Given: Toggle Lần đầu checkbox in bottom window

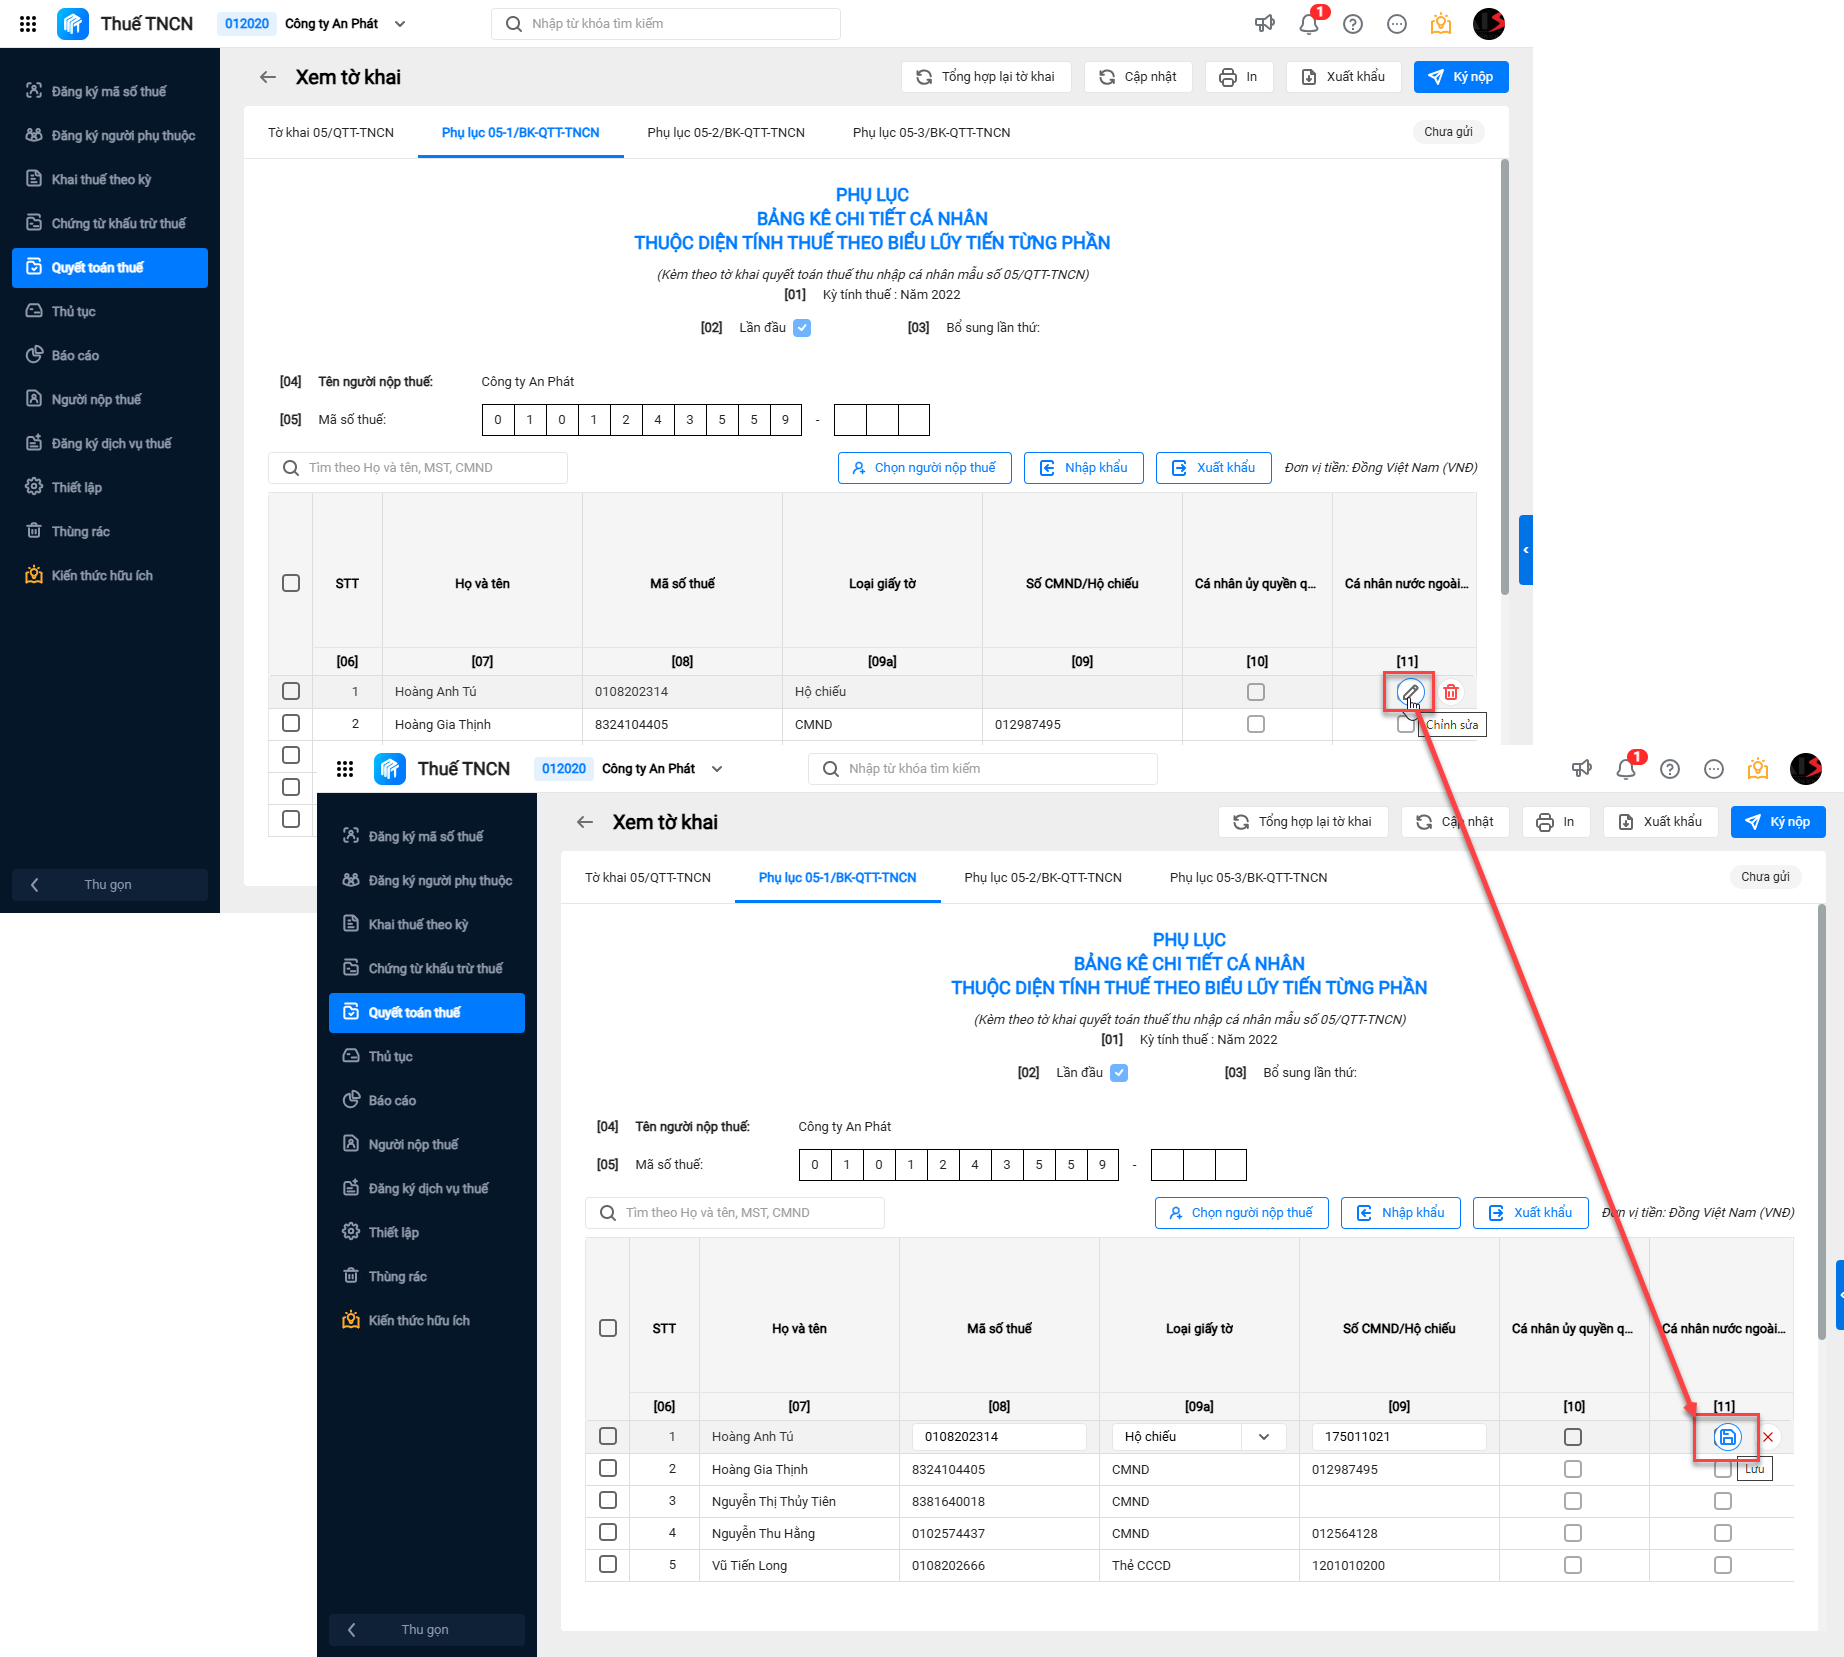Looking at the screenshot, I should pos(1119,1073).
